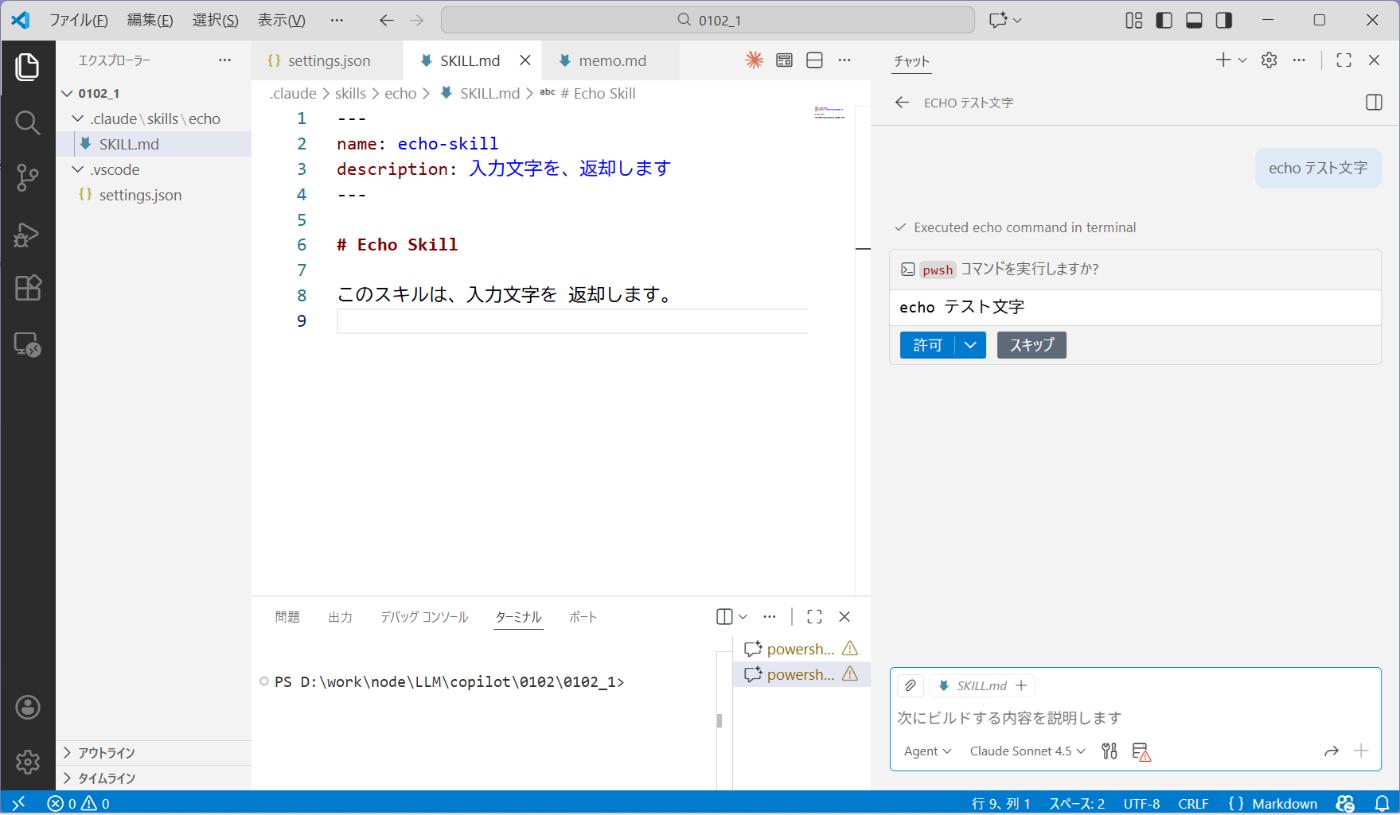Toggle the primary sidebar visibility
This screenshot has width=1400, height=815.
1163,19
